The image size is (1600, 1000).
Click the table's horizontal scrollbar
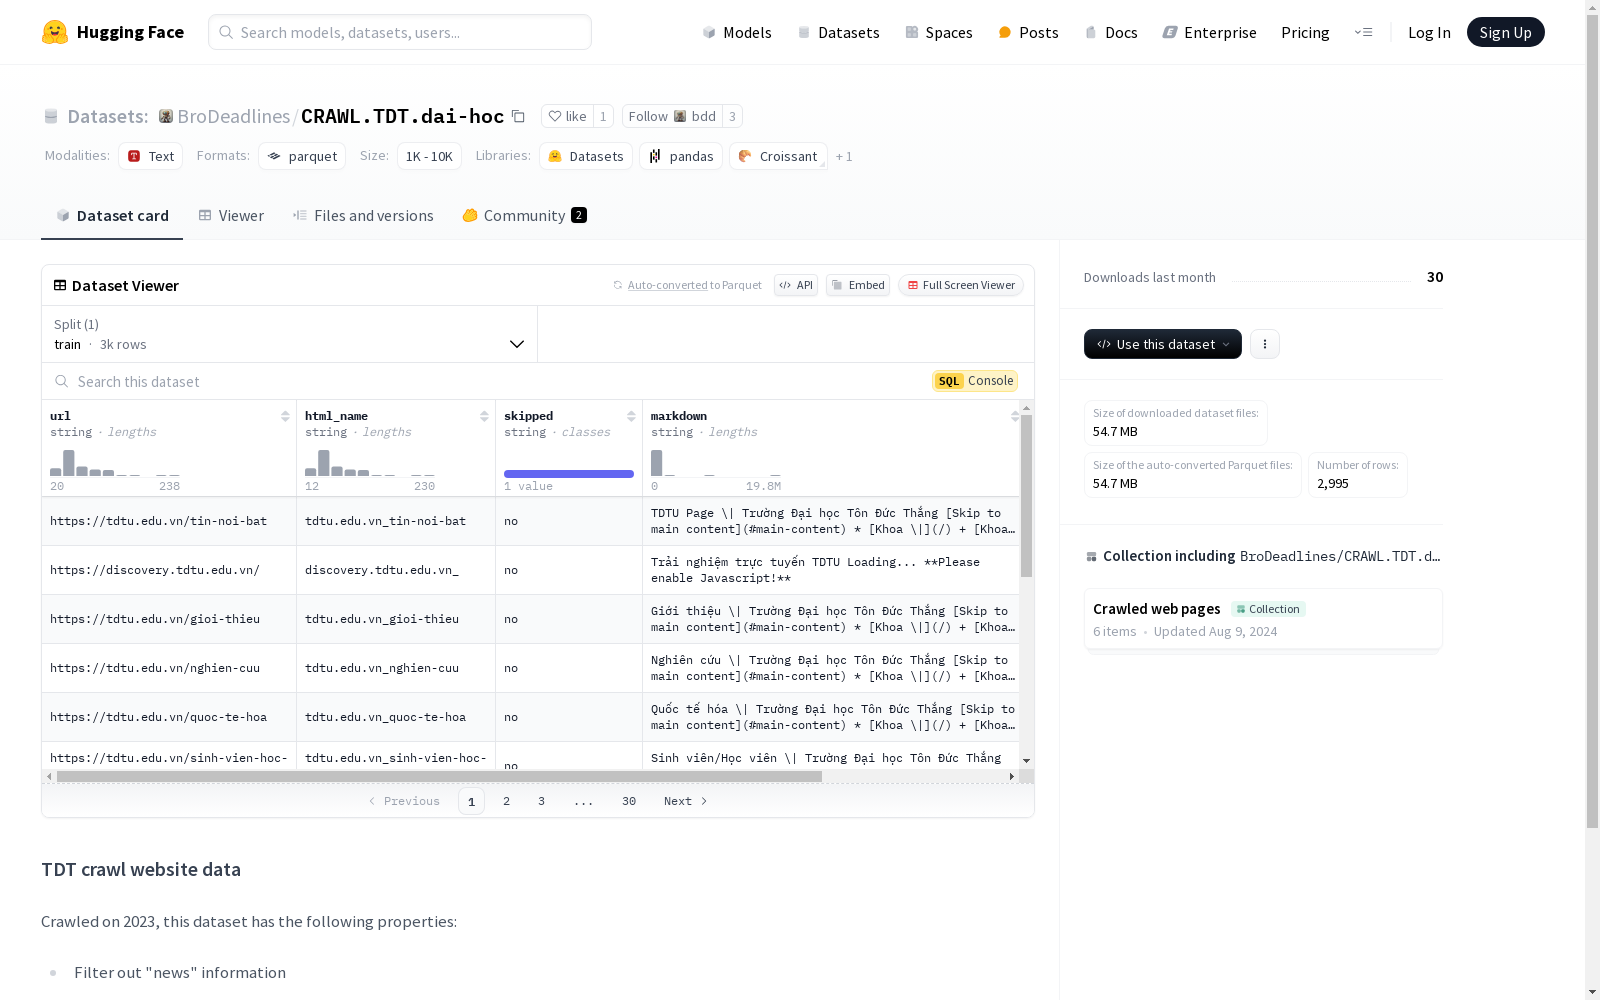tap(439, 776)
